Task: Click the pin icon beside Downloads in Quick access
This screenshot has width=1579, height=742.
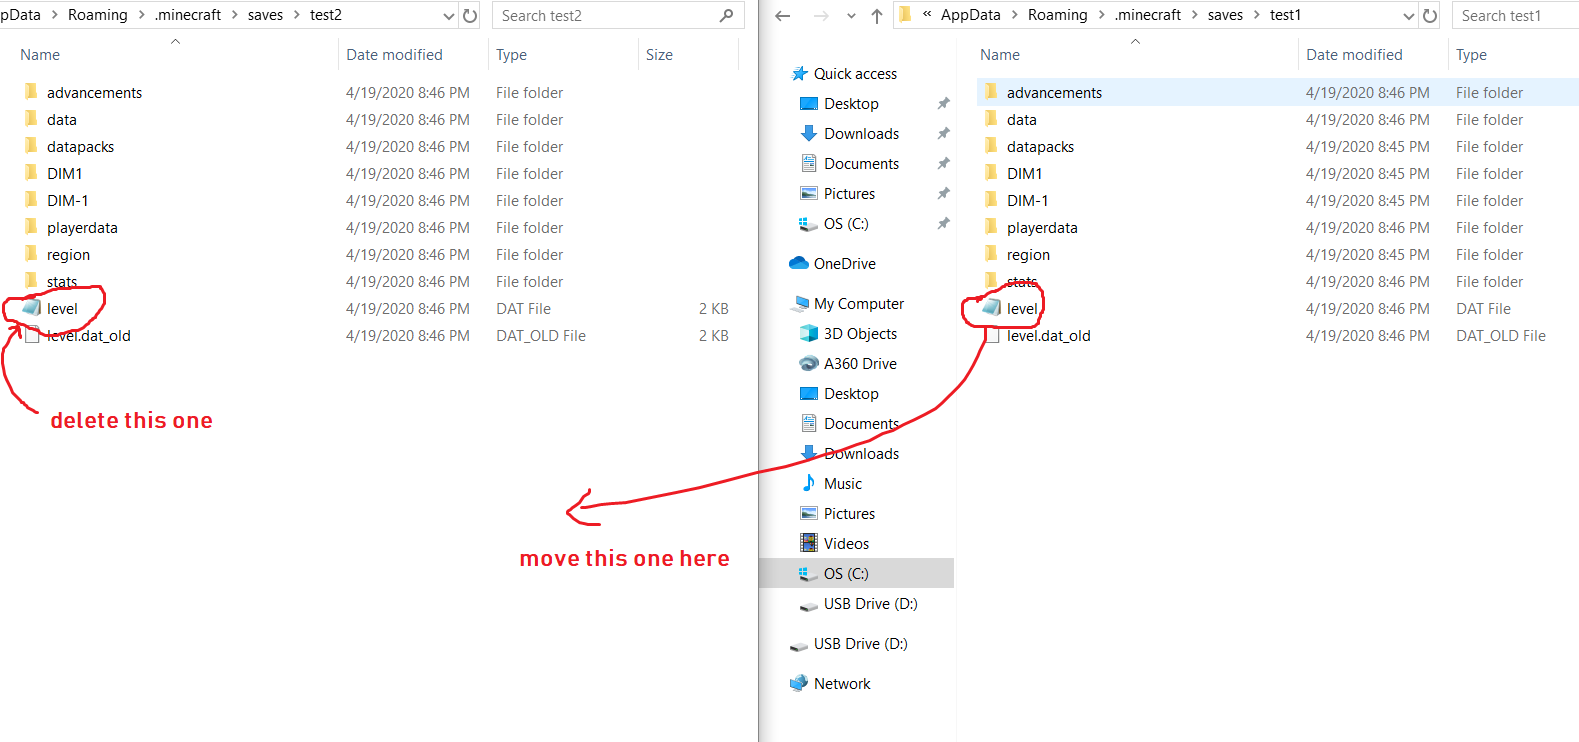Action: [943, 133]
